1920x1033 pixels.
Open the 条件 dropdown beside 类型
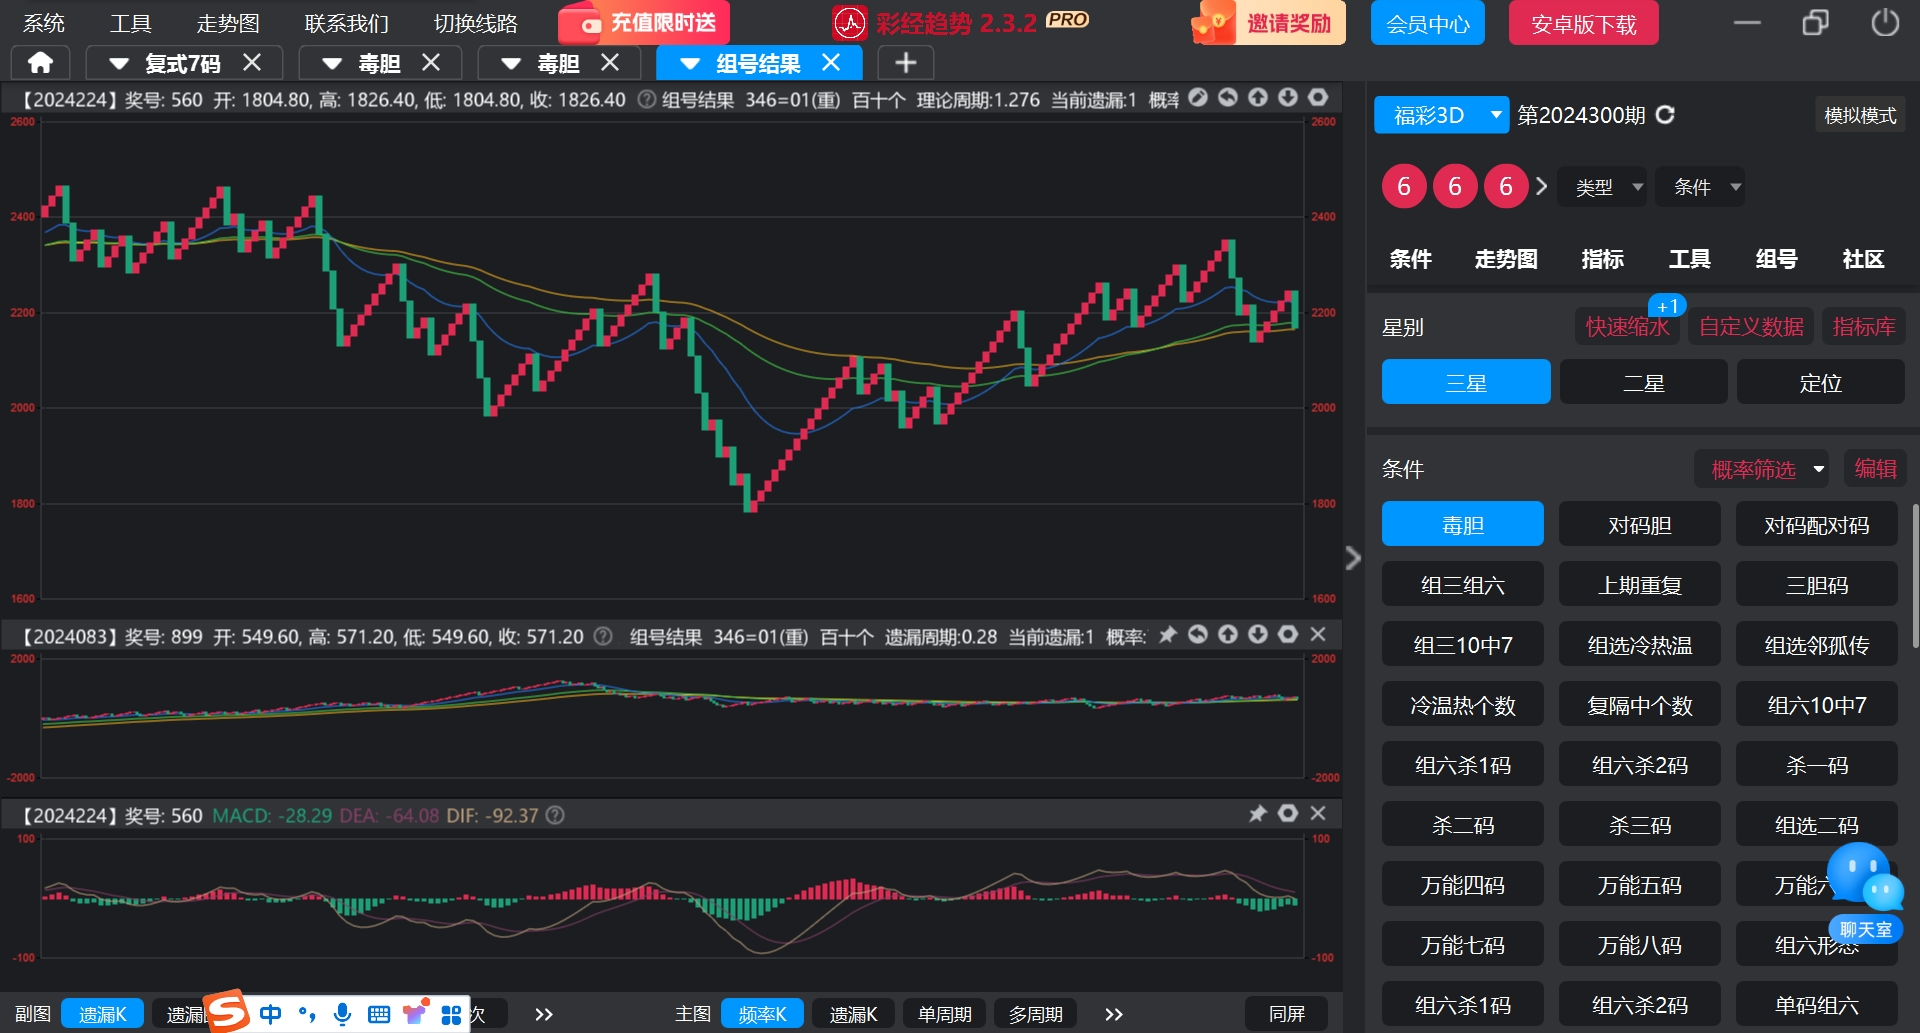[1701, 187]
